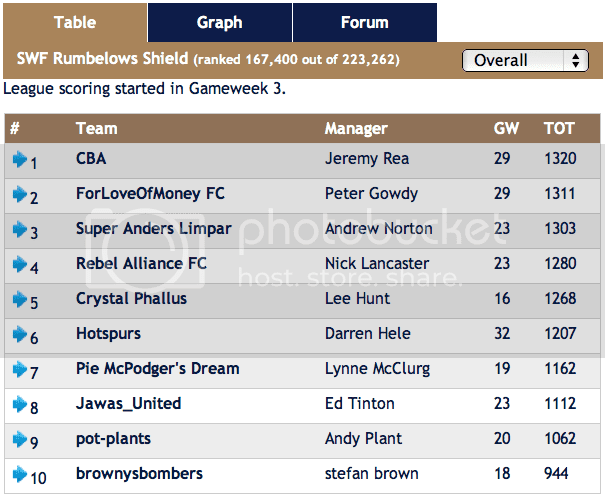605x502 pixels.
Task: Open Super Anders Limpar team page
Action: click(x=154, y=229)
